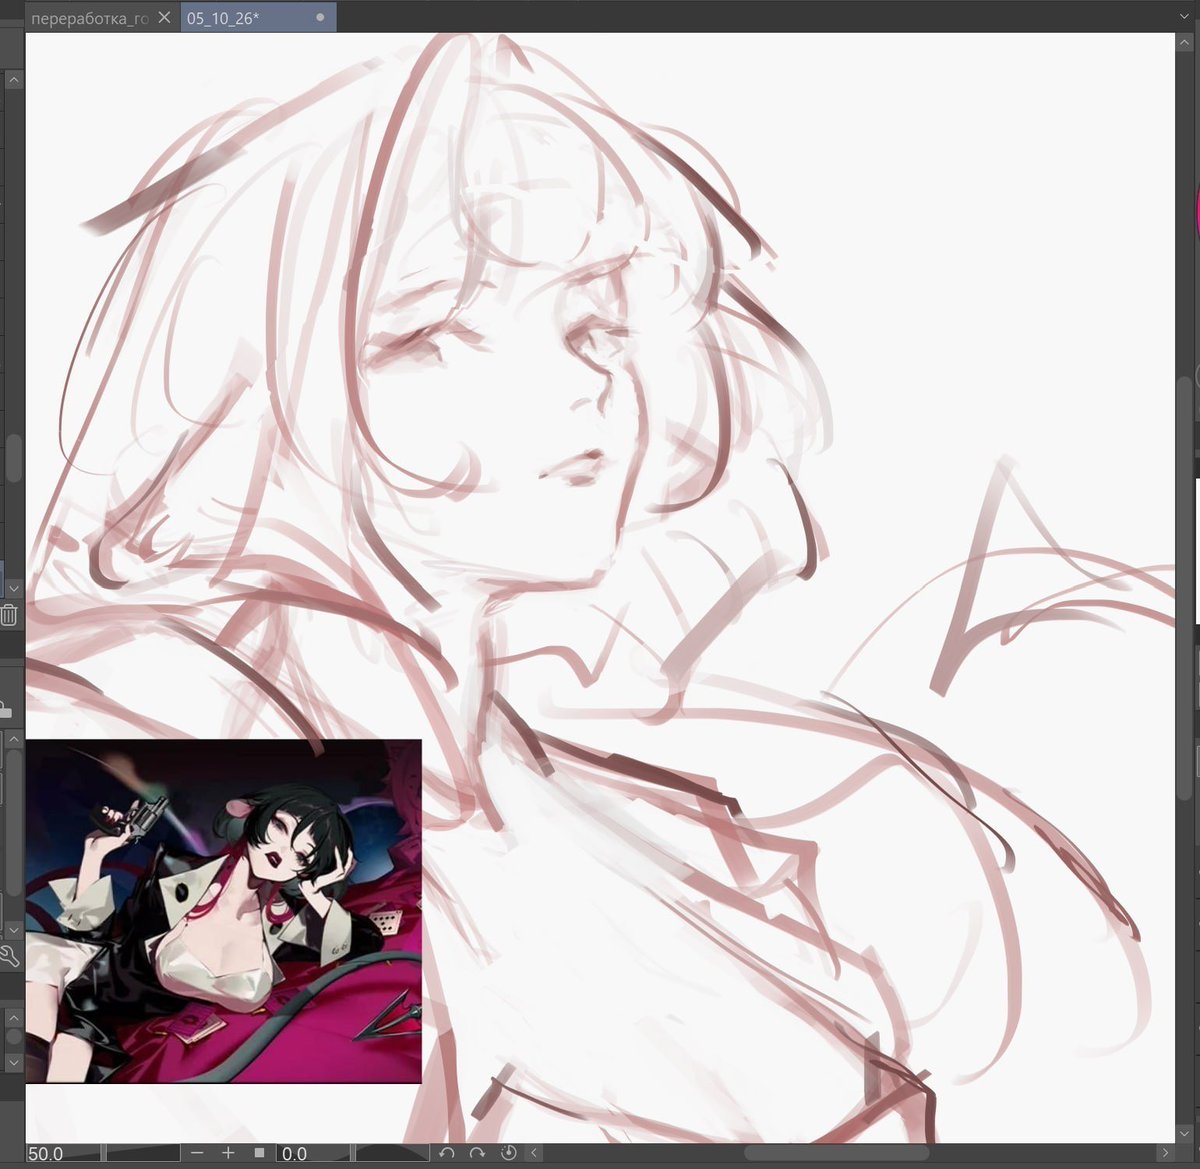Click the lock icon in the left panel
The height and width of the screenshot is (1169, 1200).
[x=6, y=710]
